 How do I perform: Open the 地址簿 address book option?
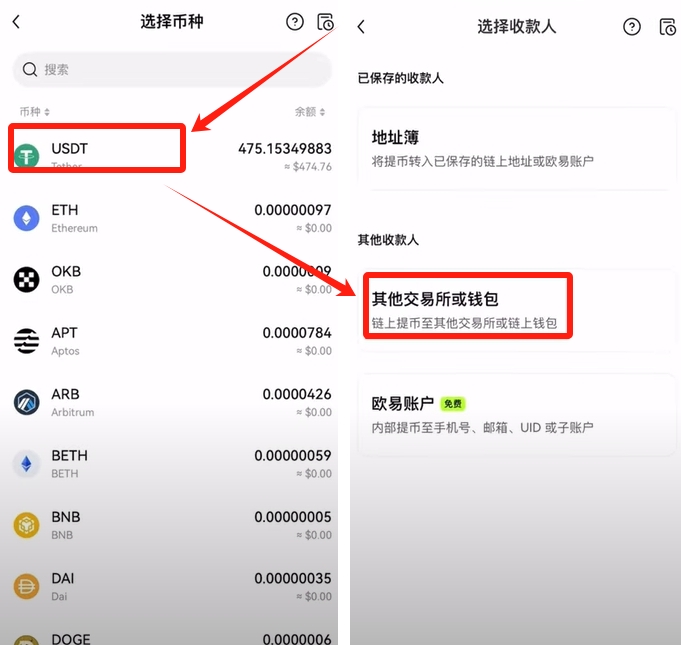[x=516, y=149]
